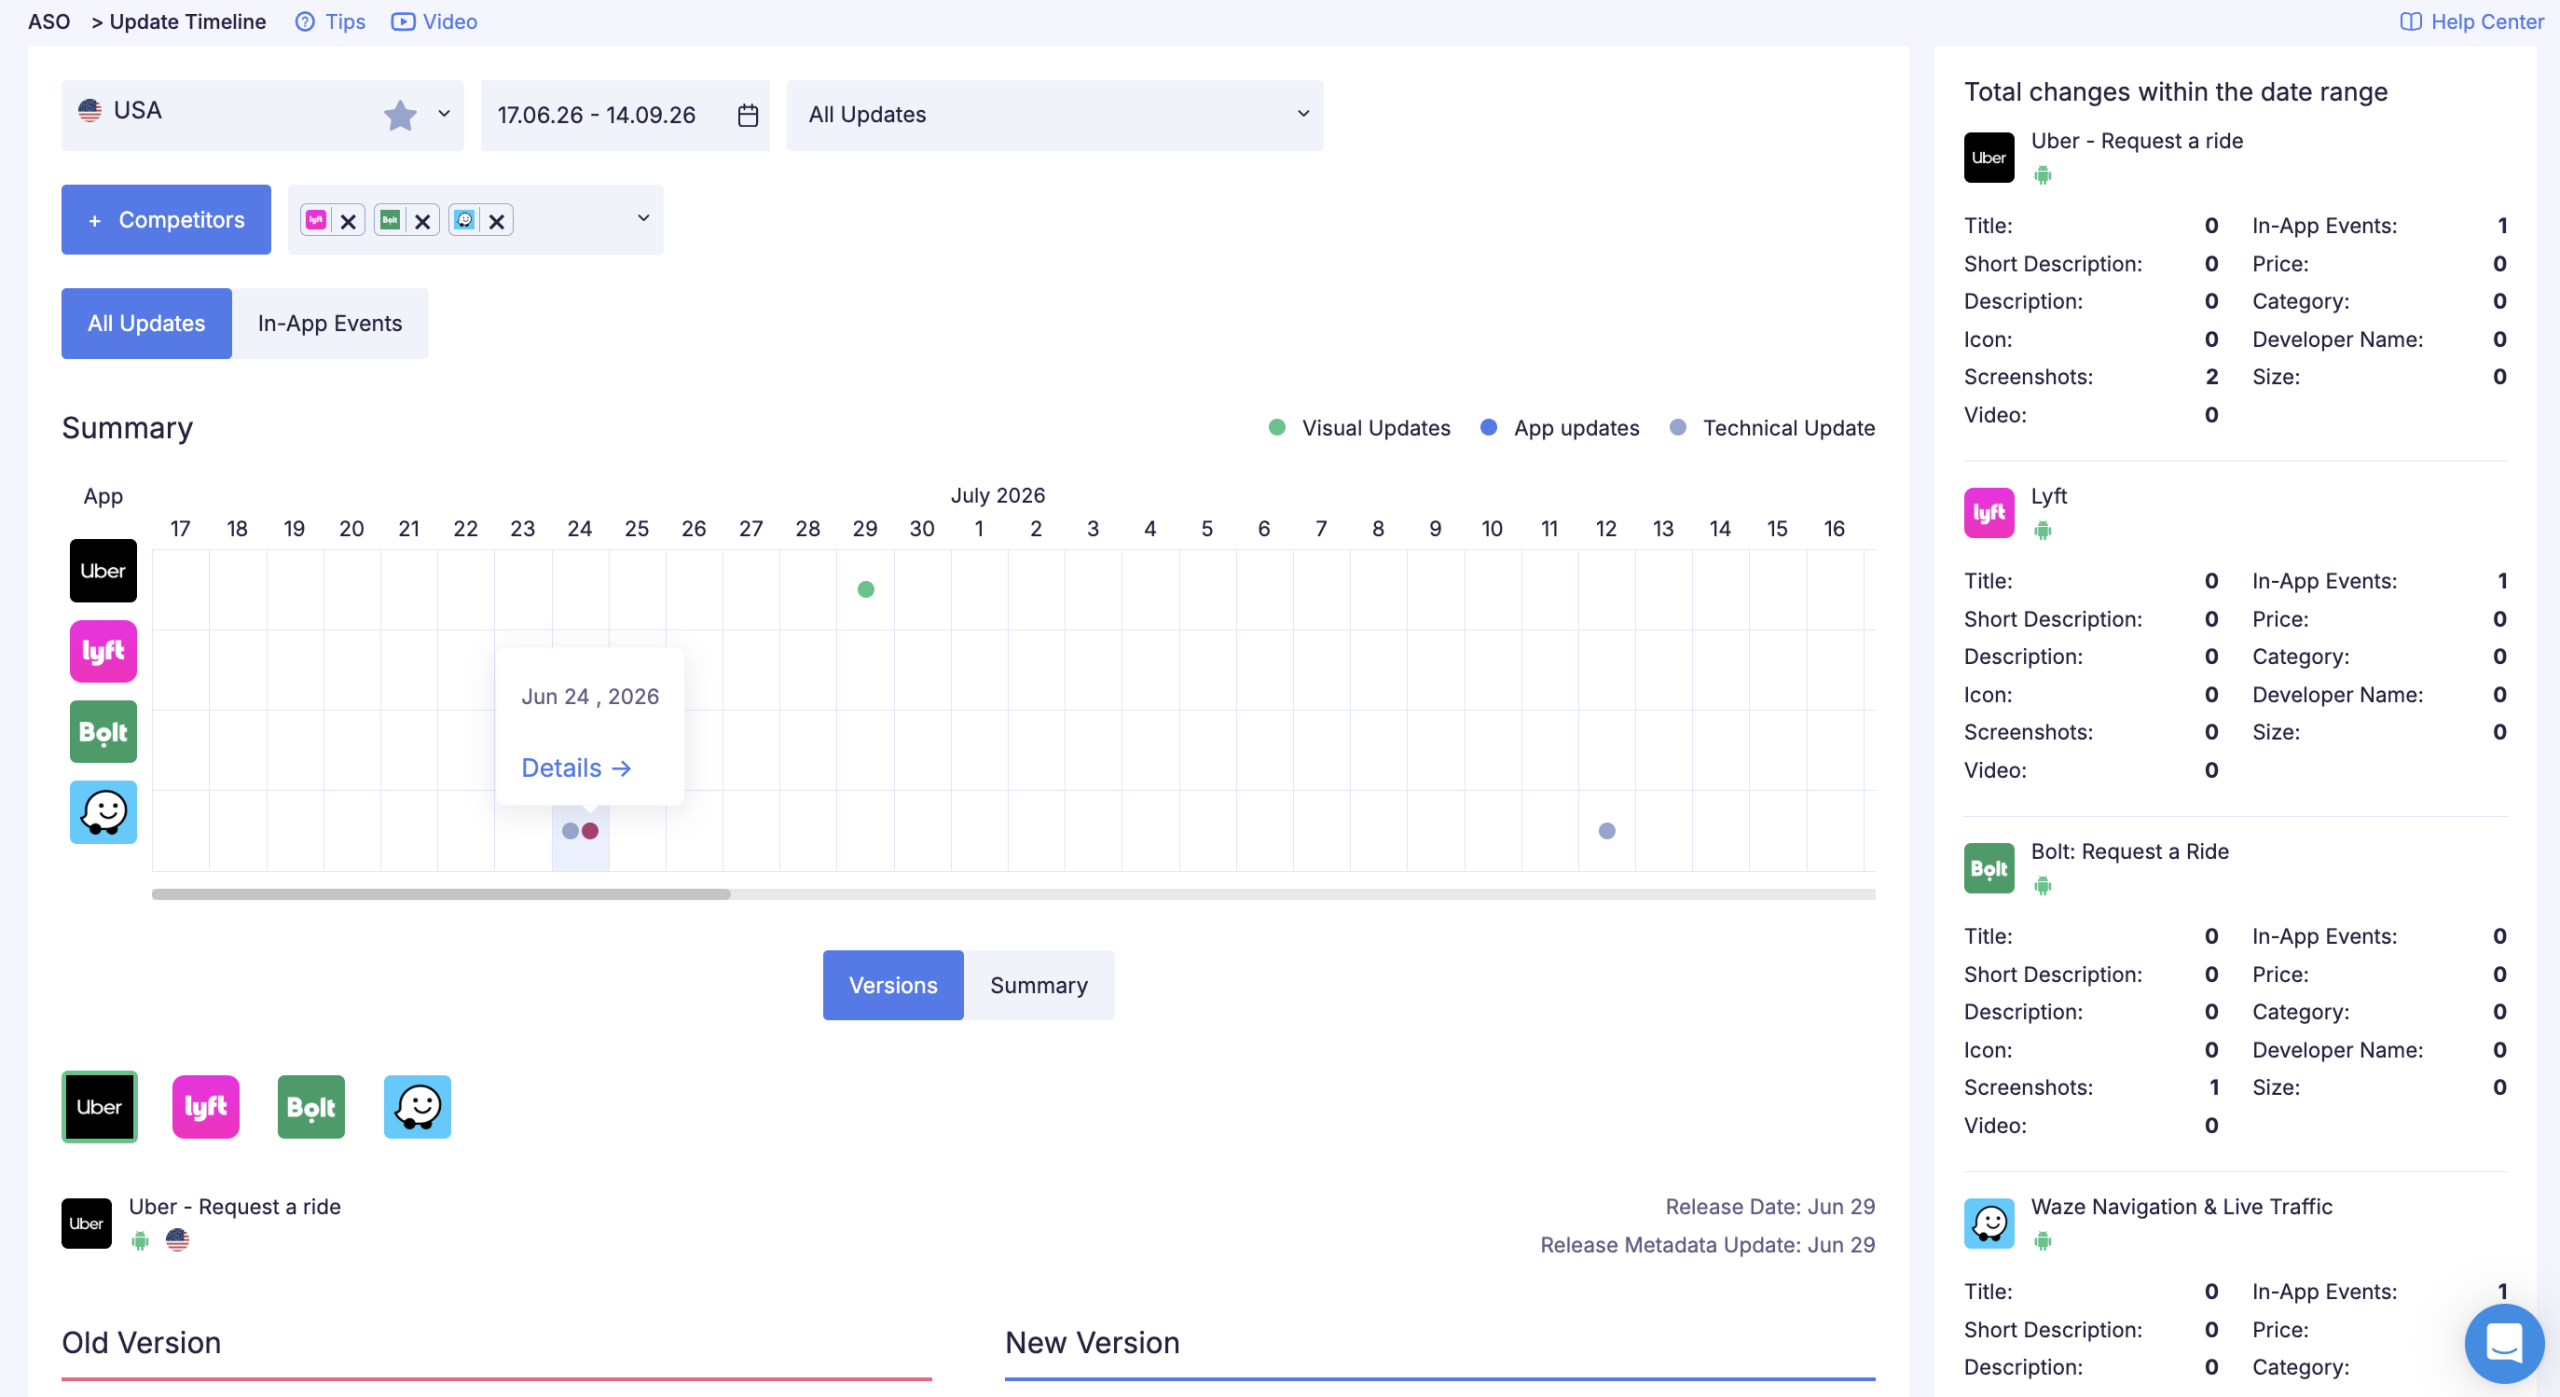Screen dimensions: 2560x1397
Task: Remove the Lyft competitor chip
Action: [348, 221]
